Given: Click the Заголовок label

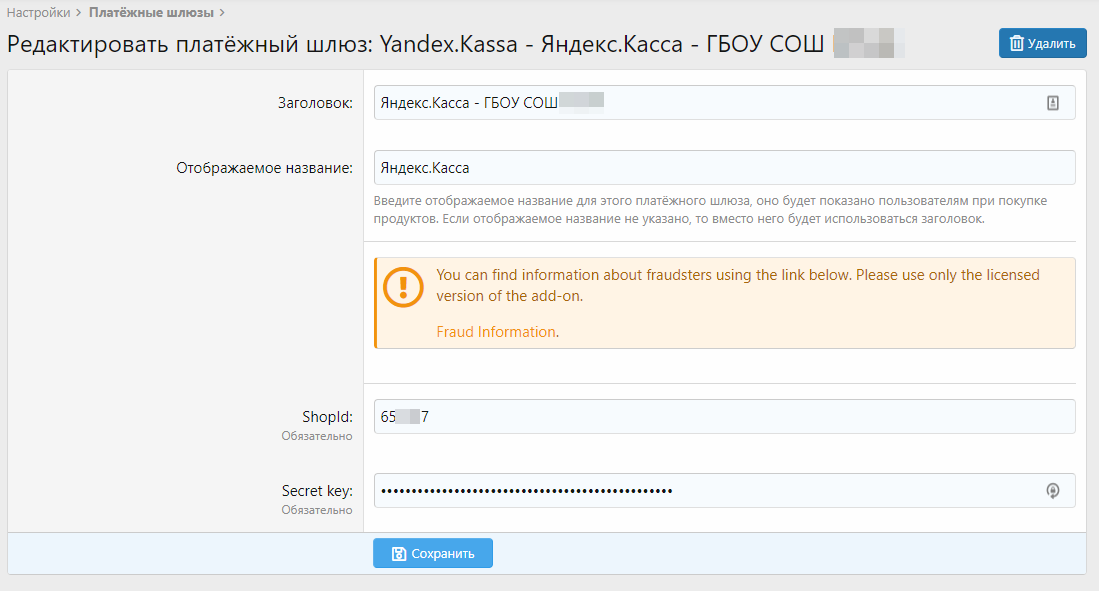Looking at the screenshot, I should point(314,102).
